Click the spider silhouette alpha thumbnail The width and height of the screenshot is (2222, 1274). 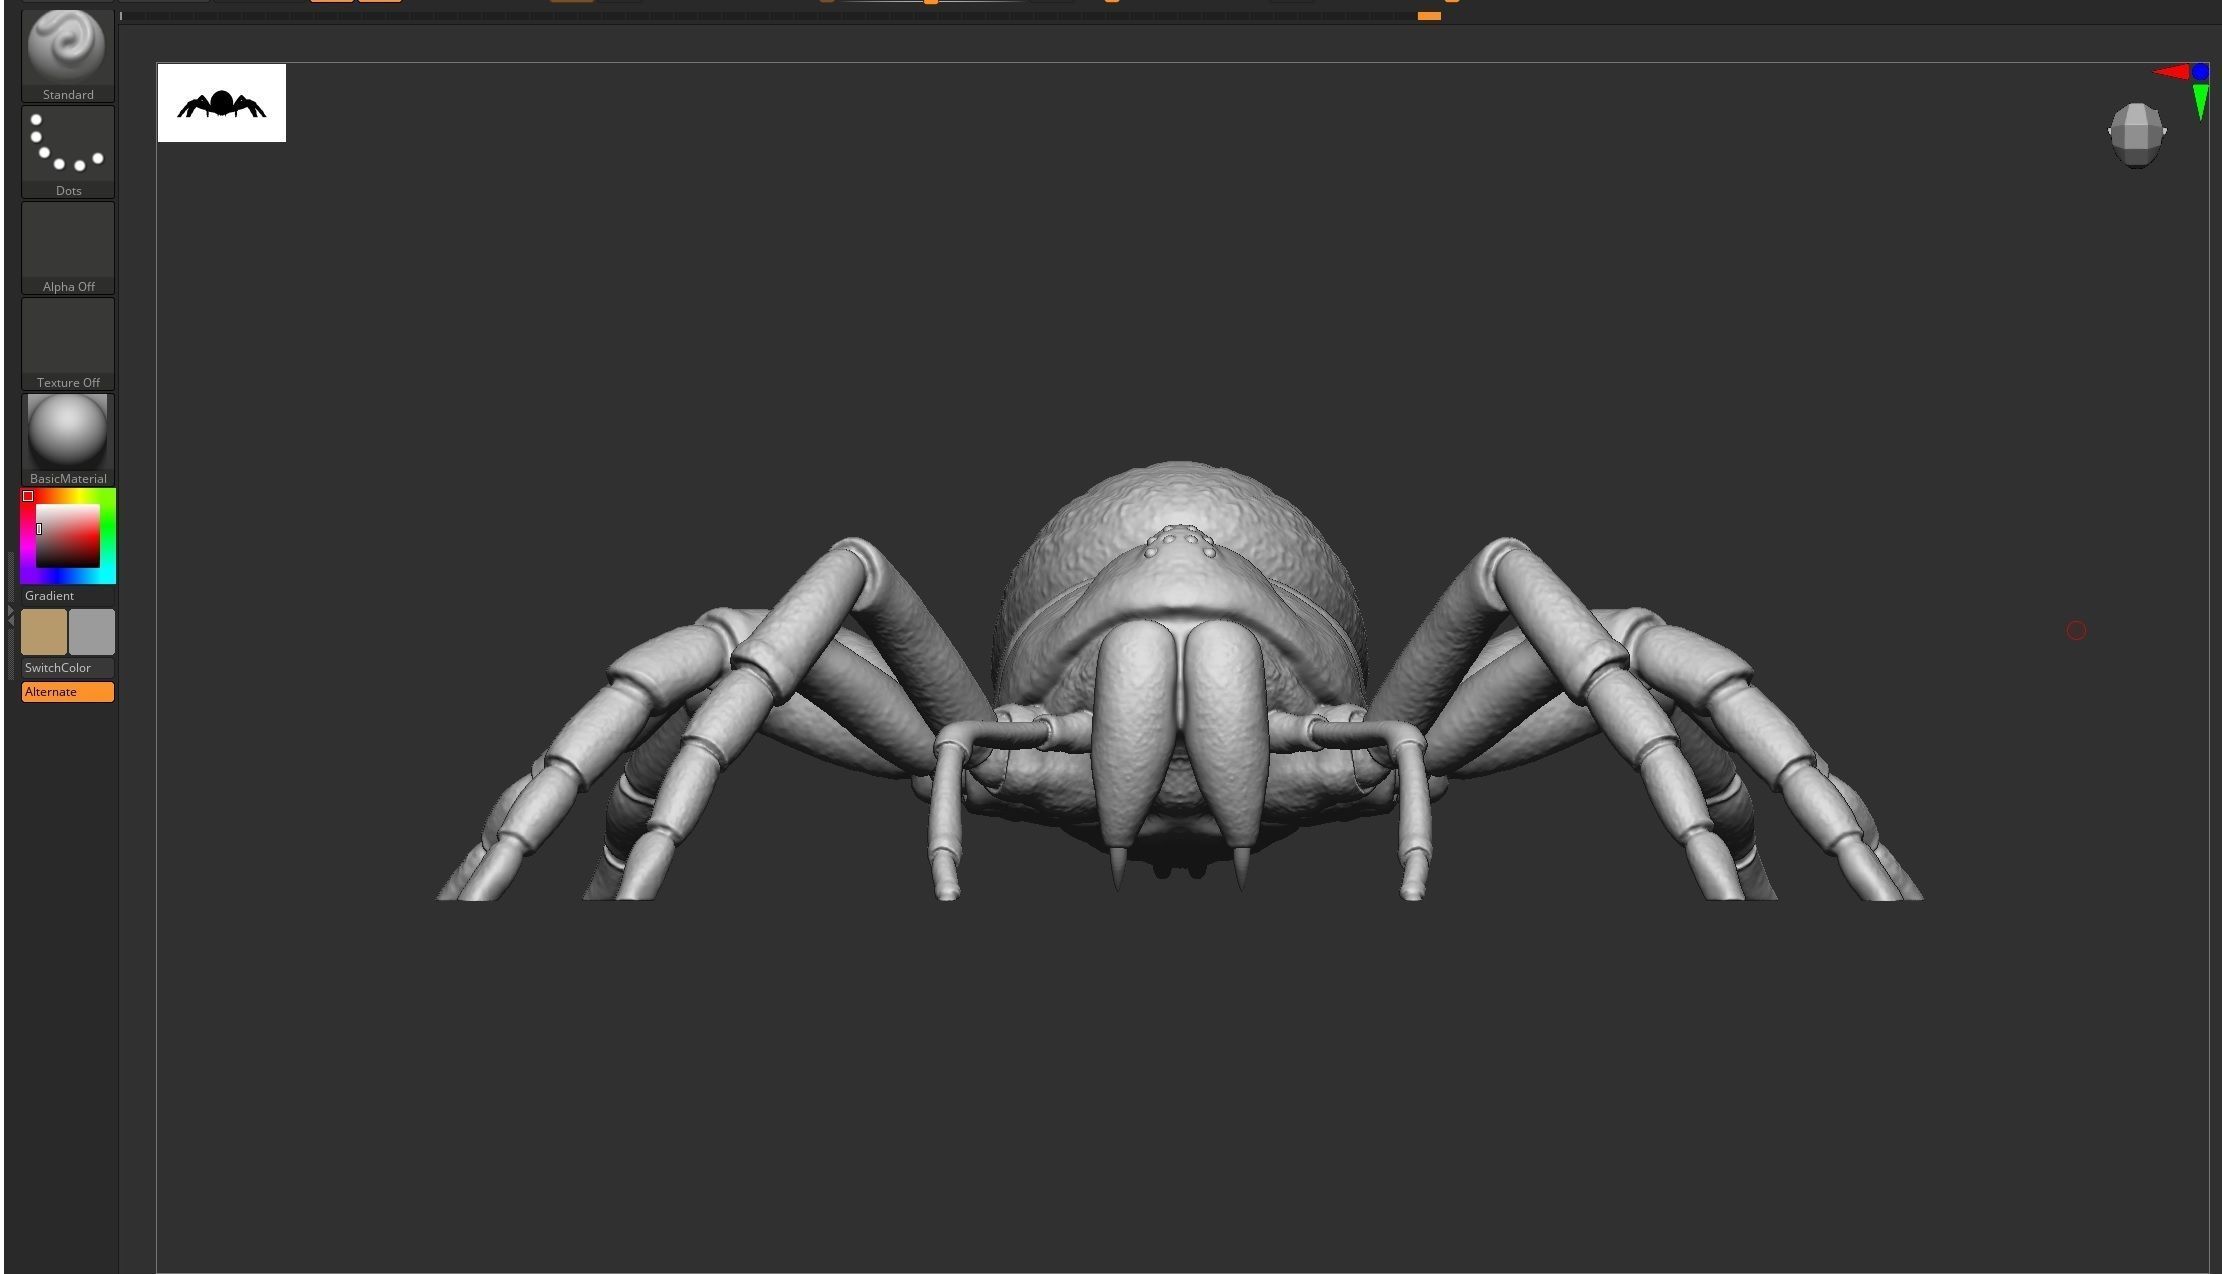point(221,102)
